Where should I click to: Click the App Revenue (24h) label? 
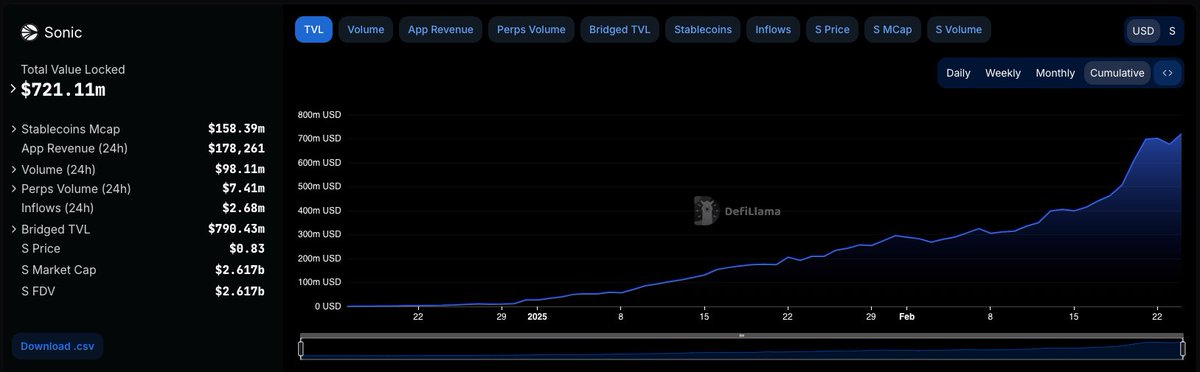[x=74, y=148]
